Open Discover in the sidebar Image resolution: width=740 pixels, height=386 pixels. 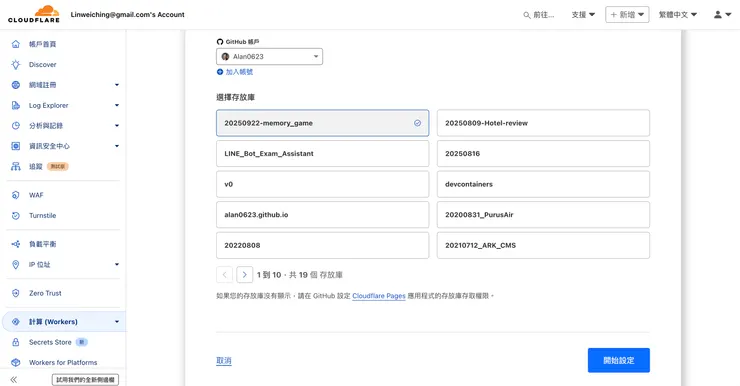coord(42,65)
